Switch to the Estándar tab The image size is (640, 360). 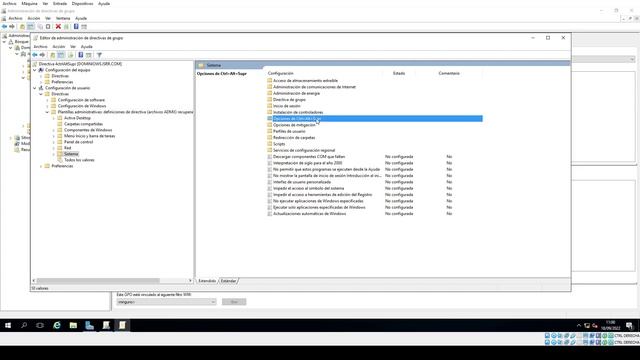228,281
